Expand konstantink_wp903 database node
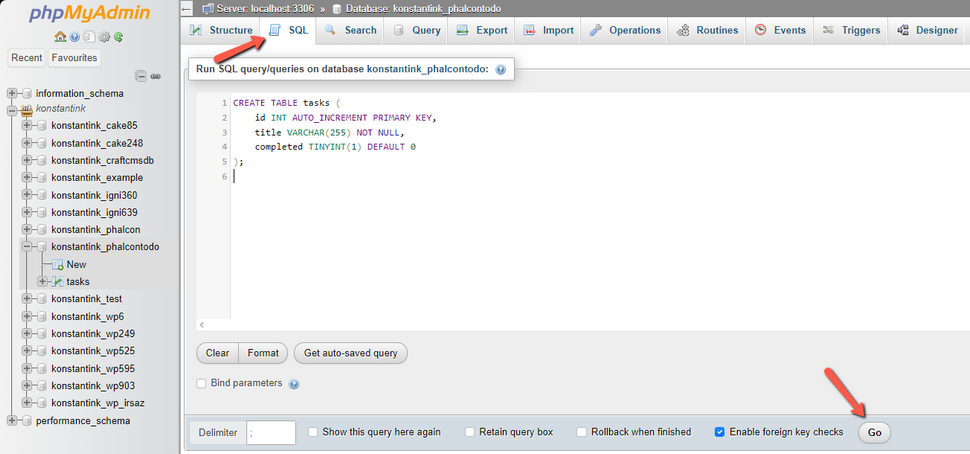This screenshot has width=970, height=454. click(27, 385)
